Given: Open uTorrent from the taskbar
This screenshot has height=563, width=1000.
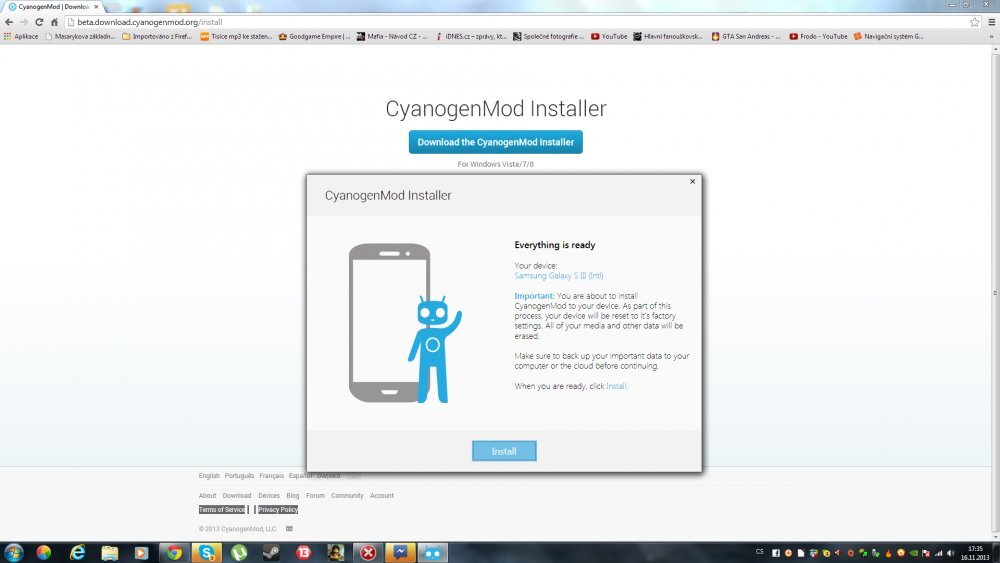Looking at the screenshot, I should coord(239,552).
